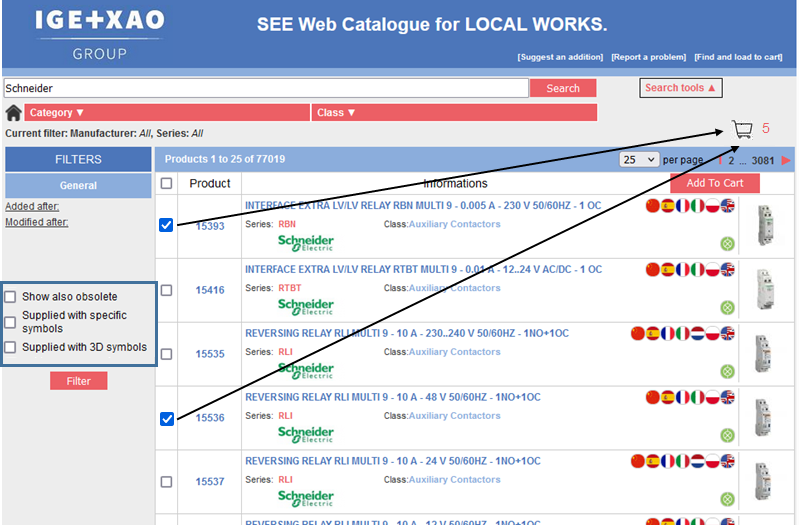Viewport: 799px width, 525px height.
Task: Enable Supplied with specific symbols option
Action: 10,322
